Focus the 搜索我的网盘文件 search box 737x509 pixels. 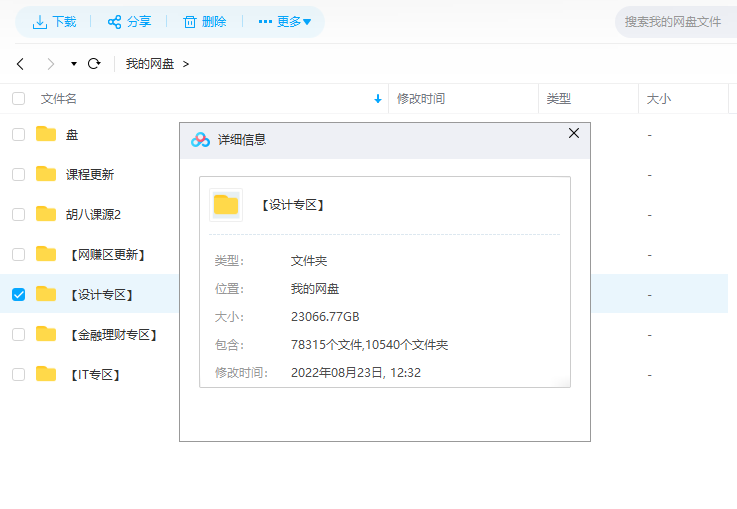(x=673, y=21)
